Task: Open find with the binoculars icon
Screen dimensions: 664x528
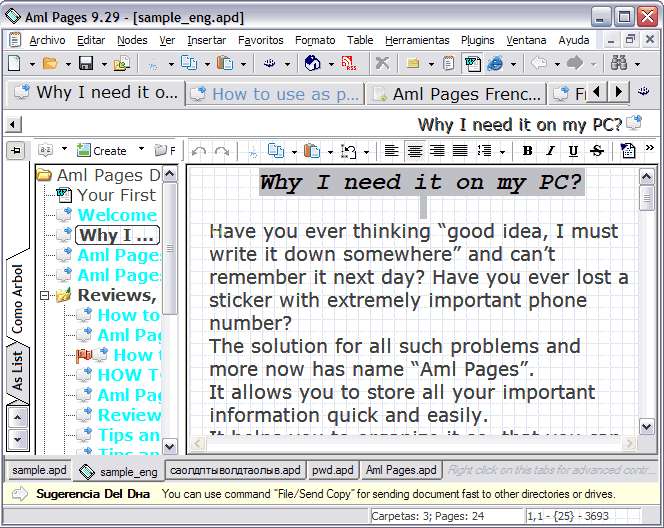Action: (x=619, y=64)
